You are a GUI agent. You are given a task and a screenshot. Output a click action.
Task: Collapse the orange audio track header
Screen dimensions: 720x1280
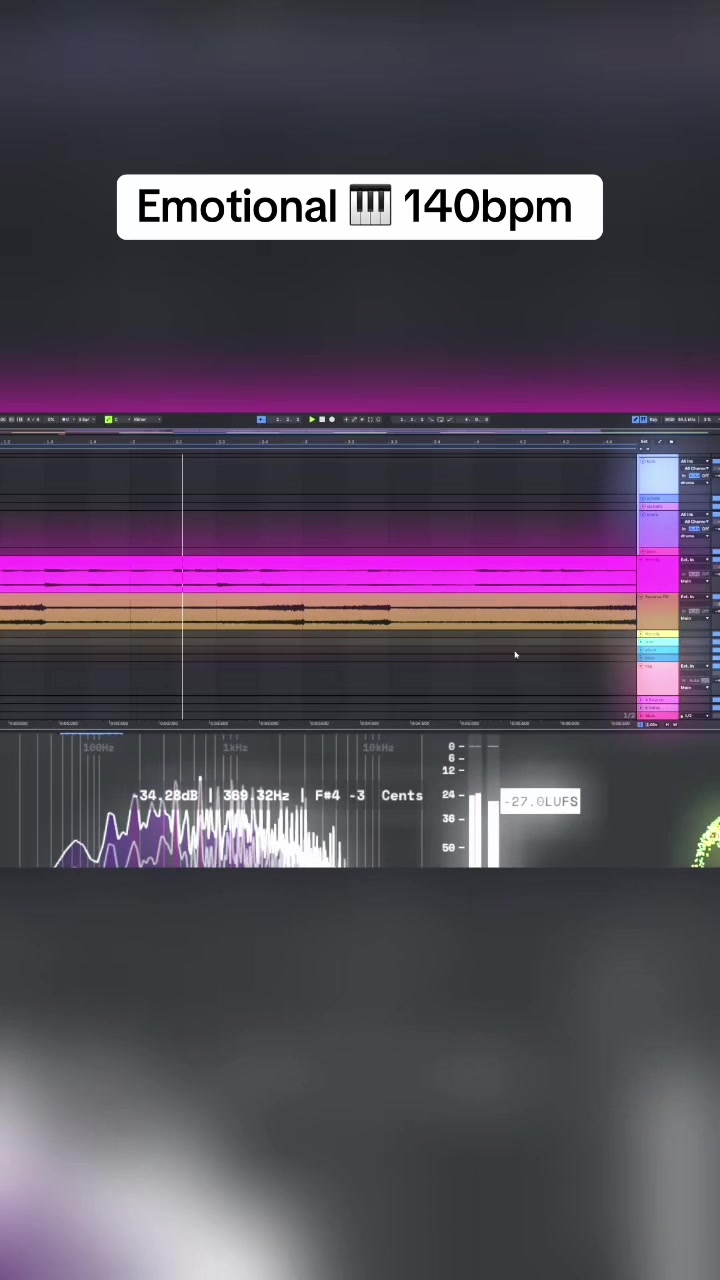coord(641,597)
